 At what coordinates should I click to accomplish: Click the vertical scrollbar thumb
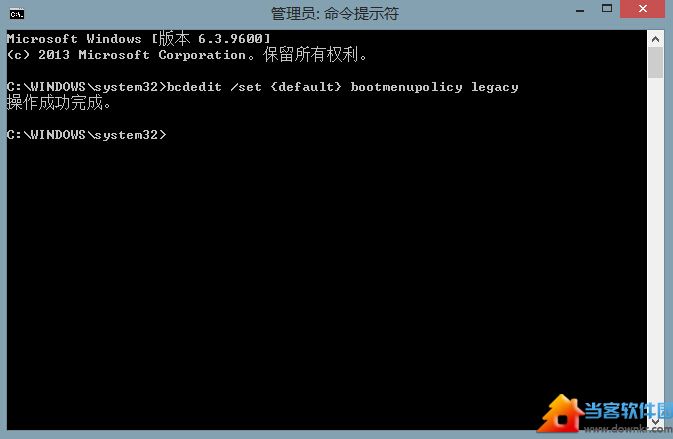click(655, 63)
